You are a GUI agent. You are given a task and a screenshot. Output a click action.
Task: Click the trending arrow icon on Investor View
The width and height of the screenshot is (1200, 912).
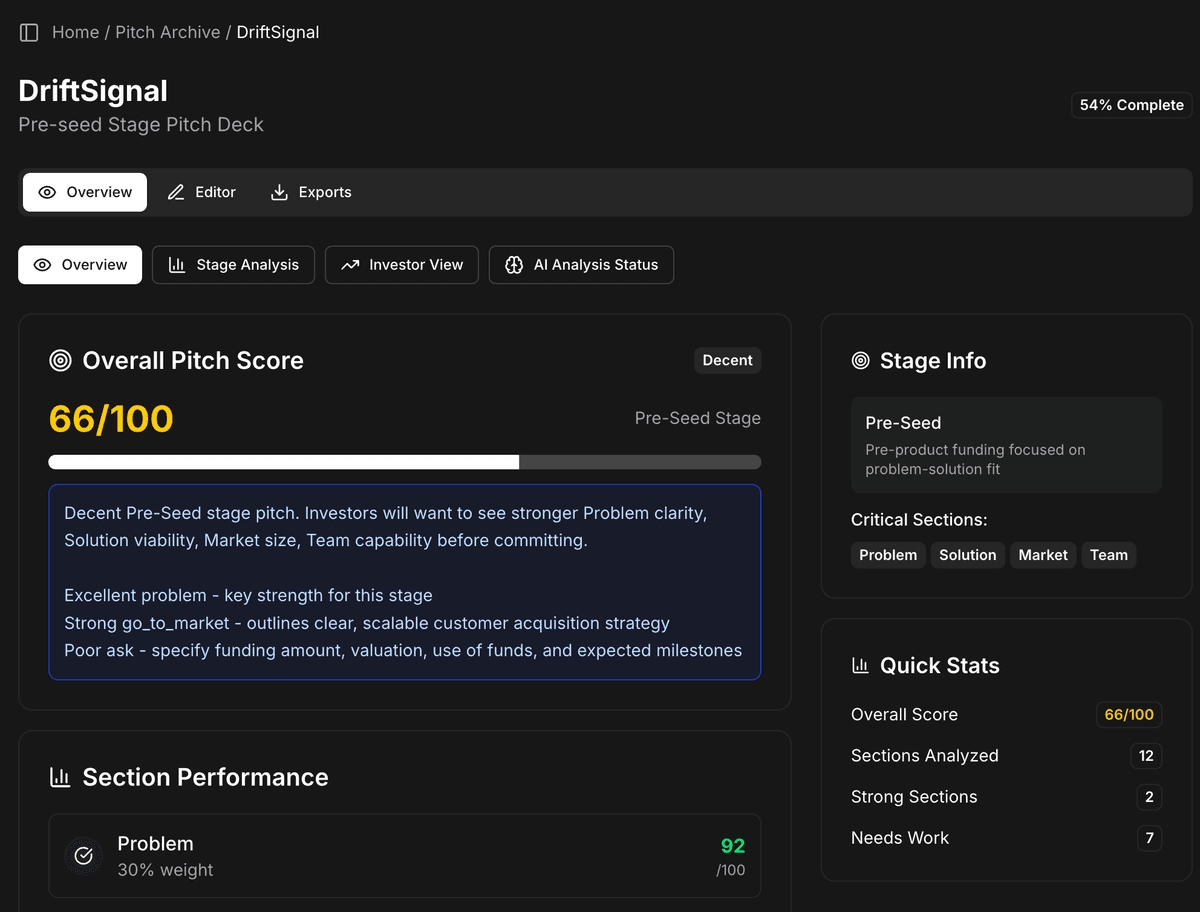pos(349,264)
